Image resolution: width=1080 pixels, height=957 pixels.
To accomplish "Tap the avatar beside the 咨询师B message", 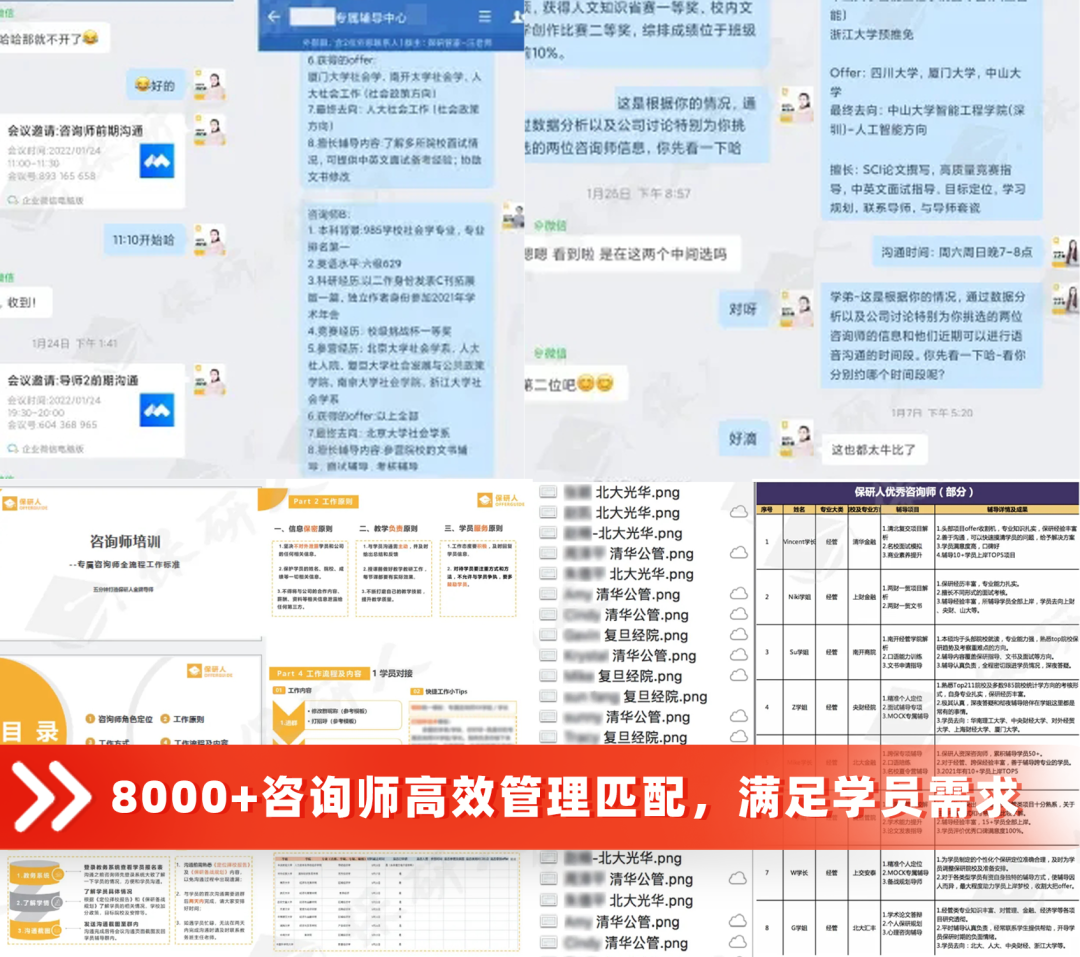I will pos(513,216).
